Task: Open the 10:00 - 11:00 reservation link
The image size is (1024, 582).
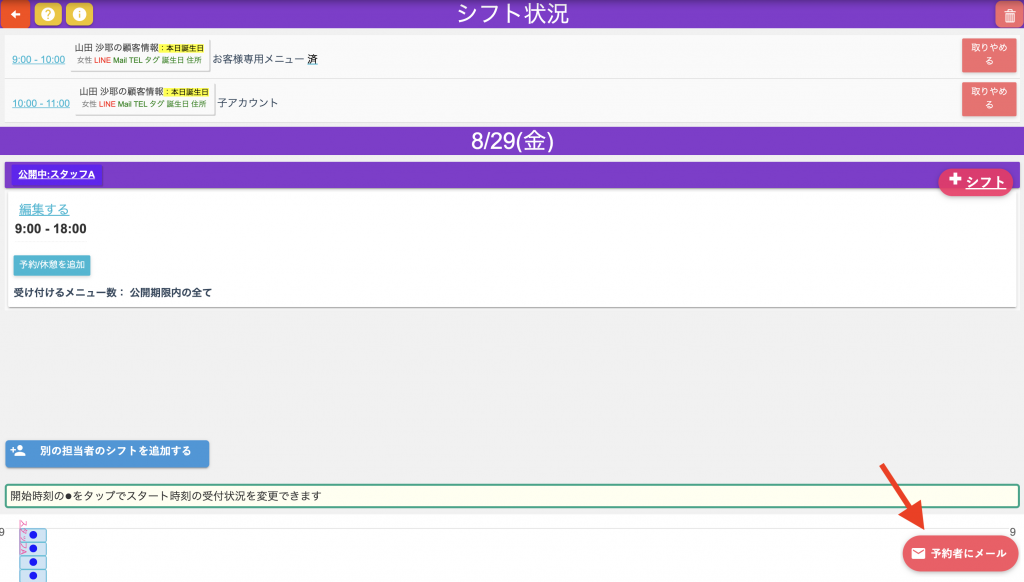Action: [x=40, y=104]
